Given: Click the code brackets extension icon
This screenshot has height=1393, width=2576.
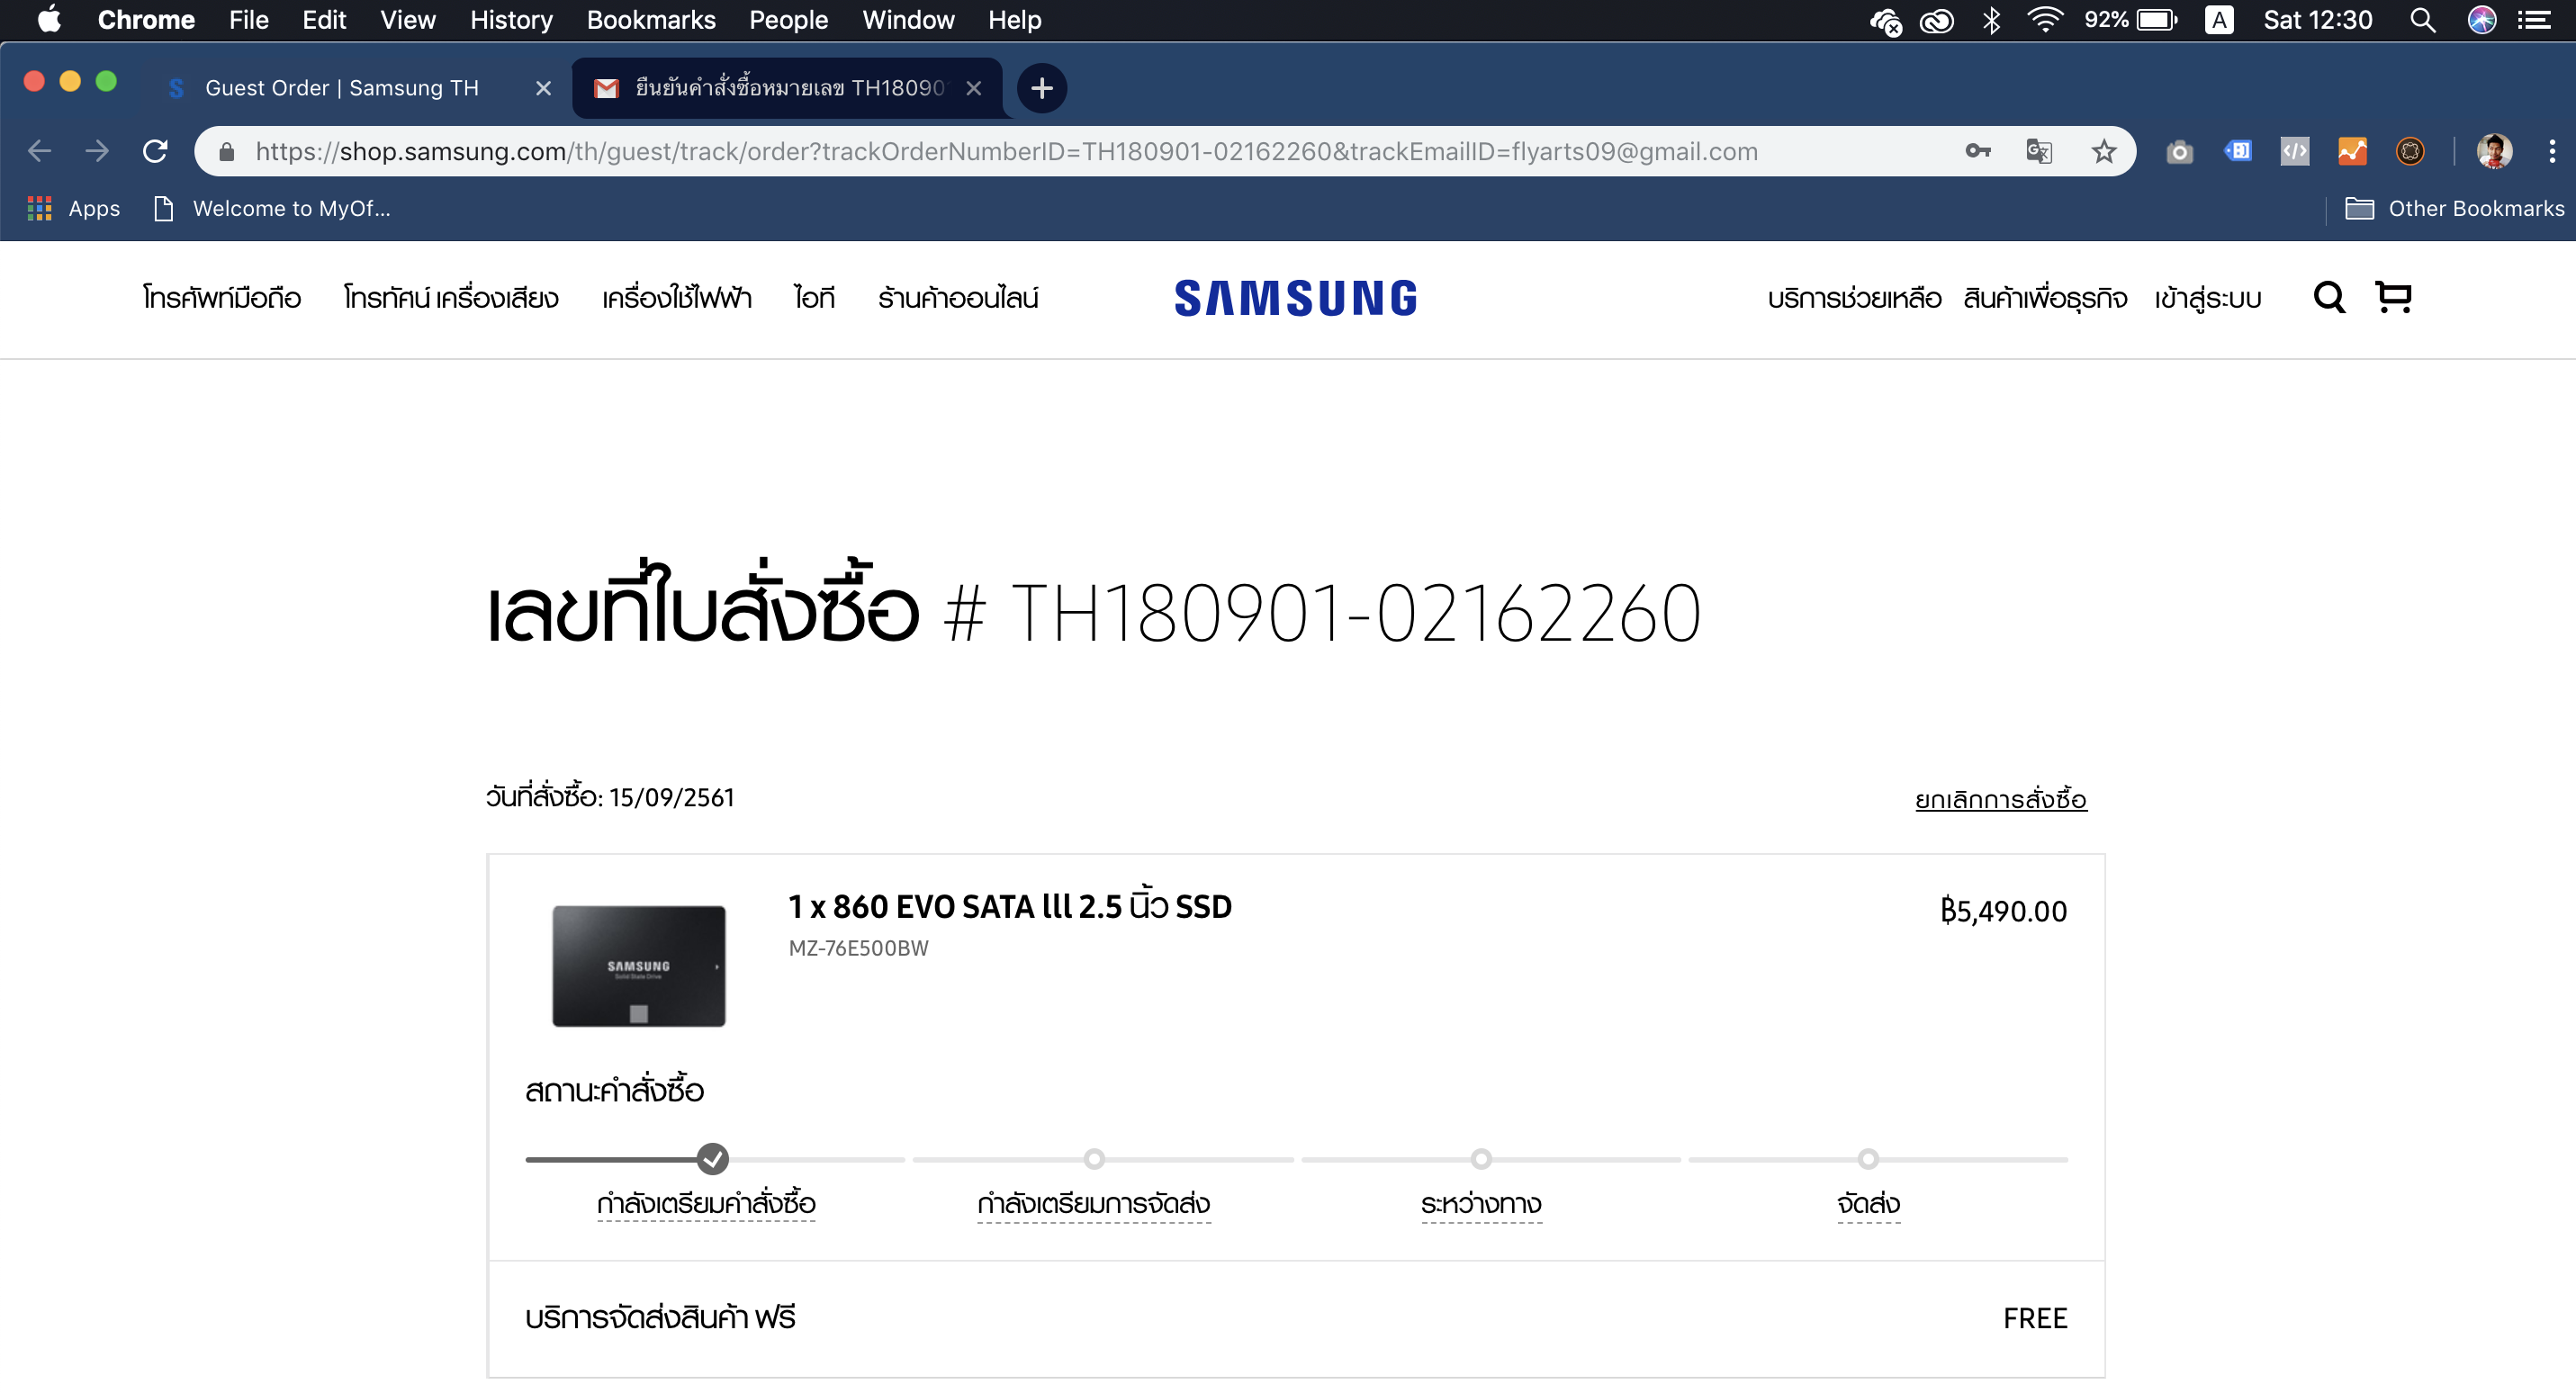Looking at the screenshot, I should [2295, 151].
